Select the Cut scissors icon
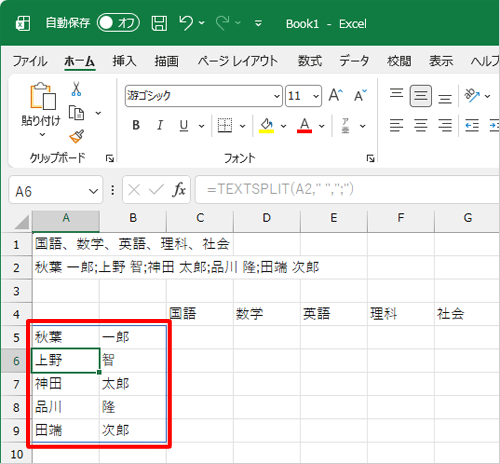 (76, 89)
